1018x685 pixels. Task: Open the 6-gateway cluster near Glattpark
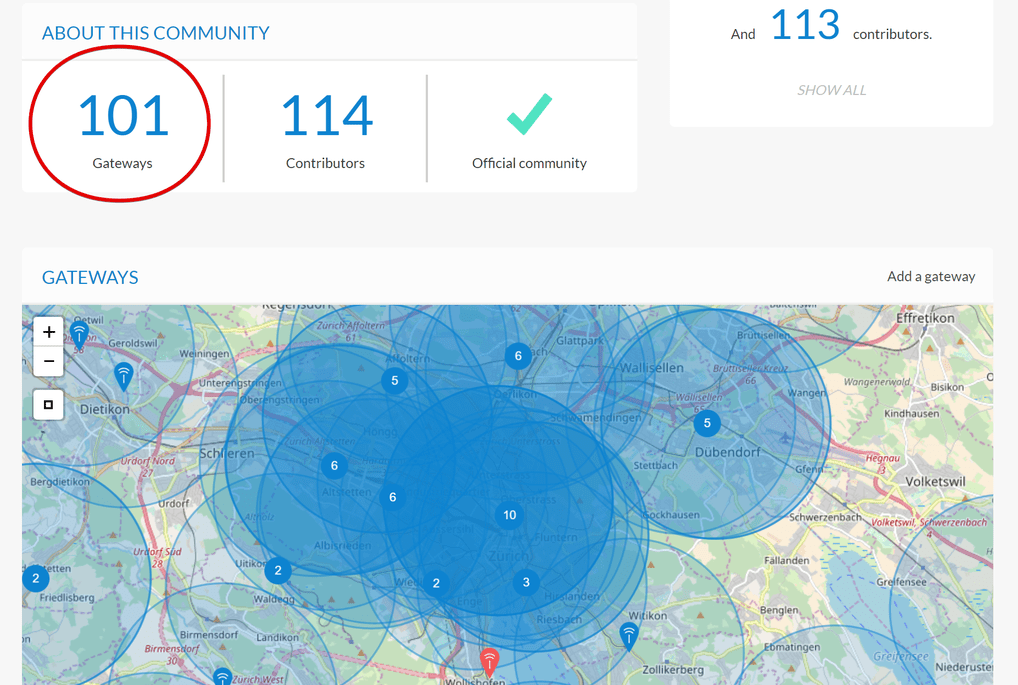518,356
